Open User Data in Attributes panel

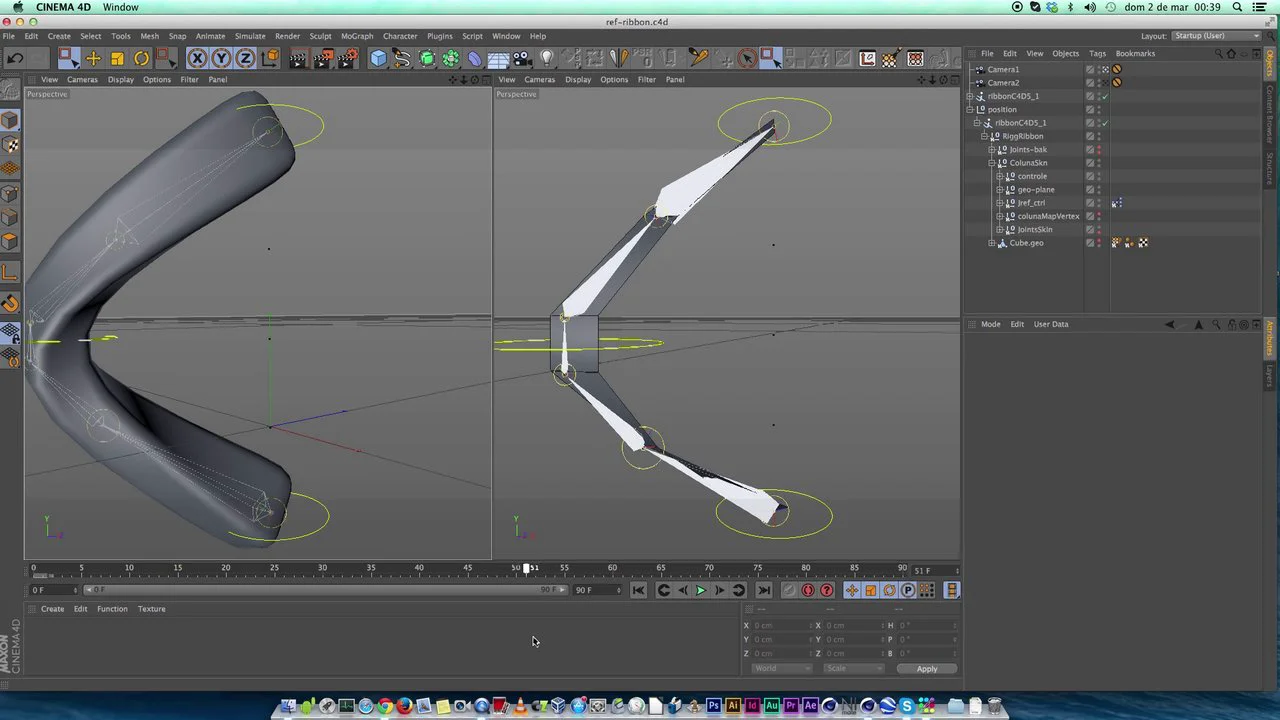click(1051, 324)
